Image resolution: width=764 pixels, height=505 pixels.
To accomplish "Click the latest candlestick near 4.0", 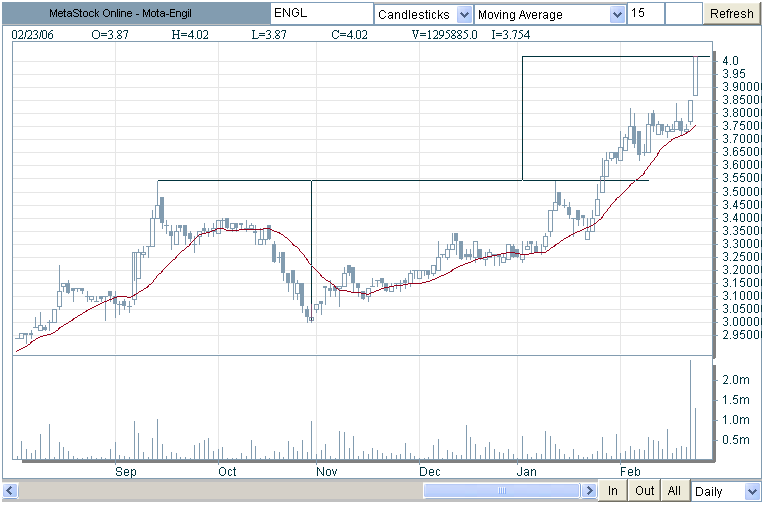I will tap(695, 77).
